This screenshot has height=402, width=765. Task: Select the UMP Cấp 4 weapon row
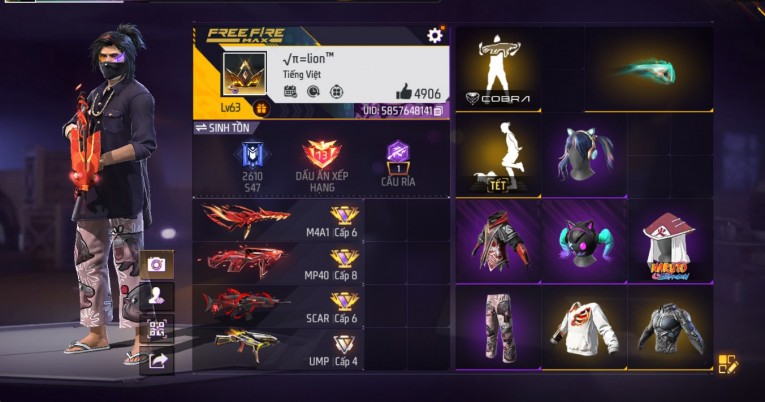278,349
